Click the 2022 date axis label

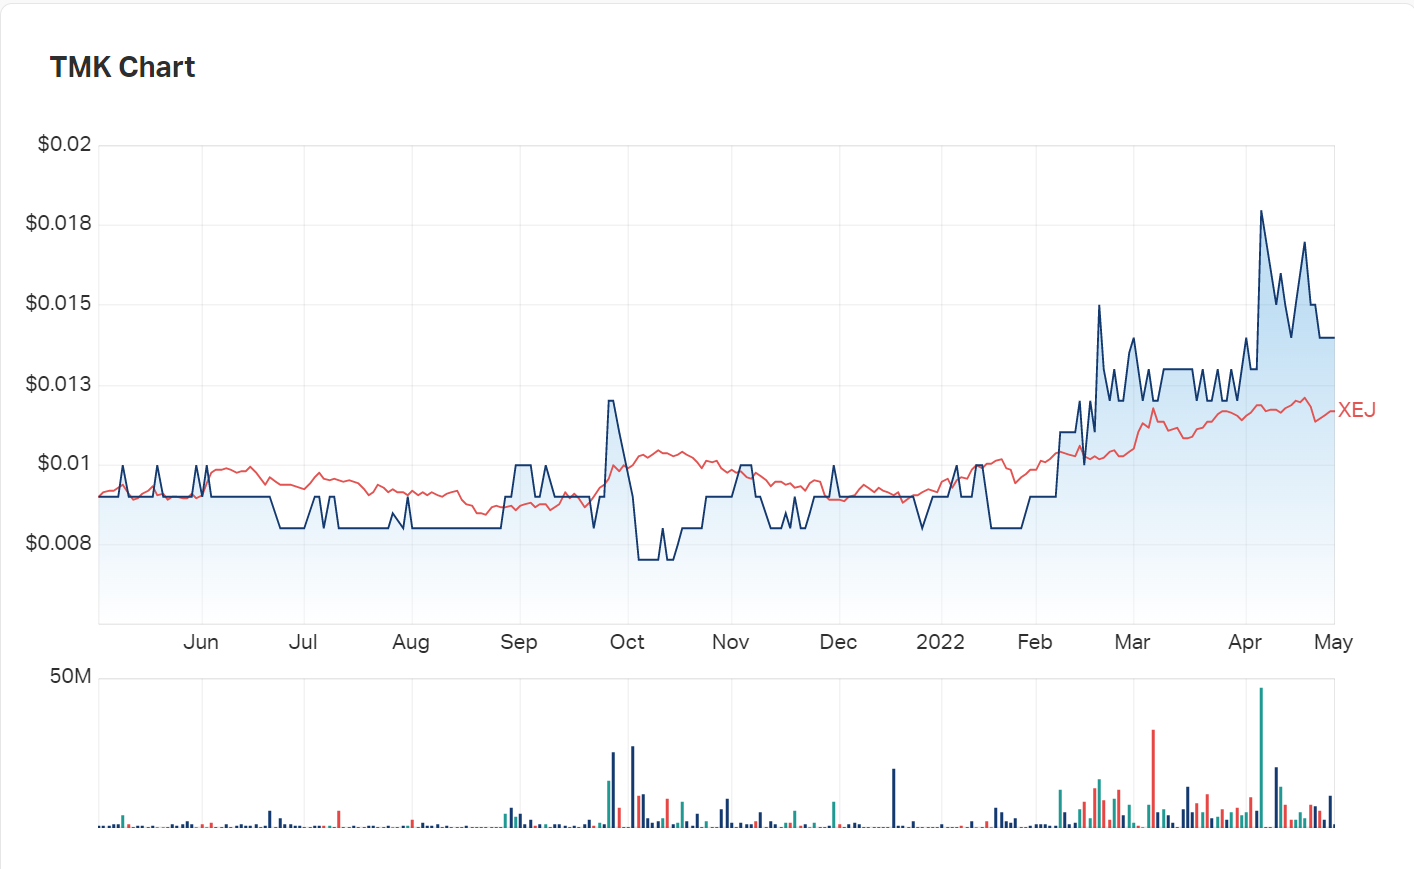point(940,642)
